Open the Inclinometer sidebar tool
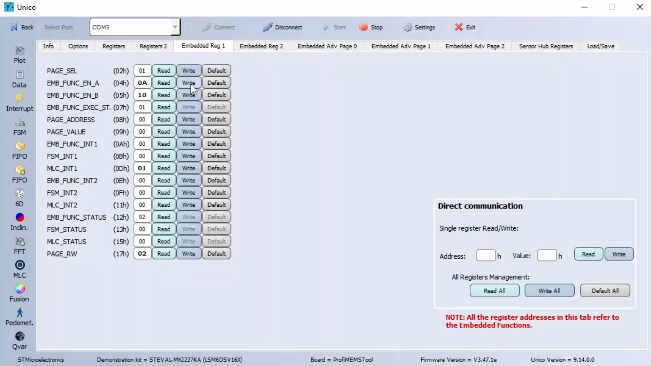Screen dimensions: 651x366 tap(20, 222)
